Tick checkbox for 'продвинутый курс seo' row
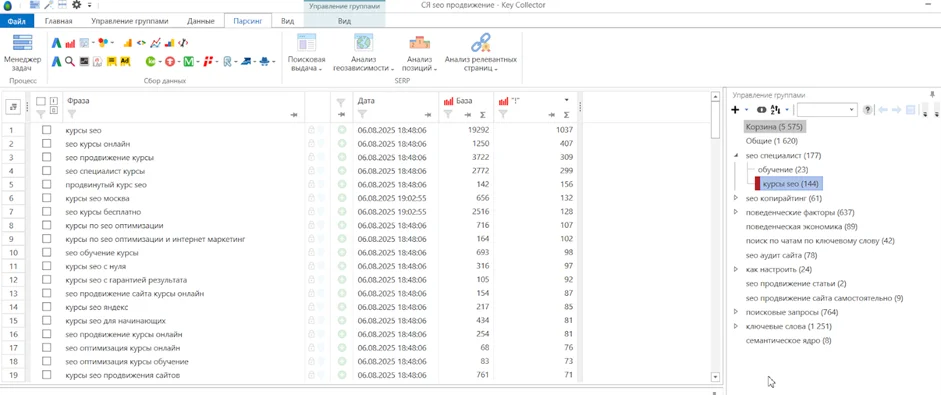 coord(46,184)
